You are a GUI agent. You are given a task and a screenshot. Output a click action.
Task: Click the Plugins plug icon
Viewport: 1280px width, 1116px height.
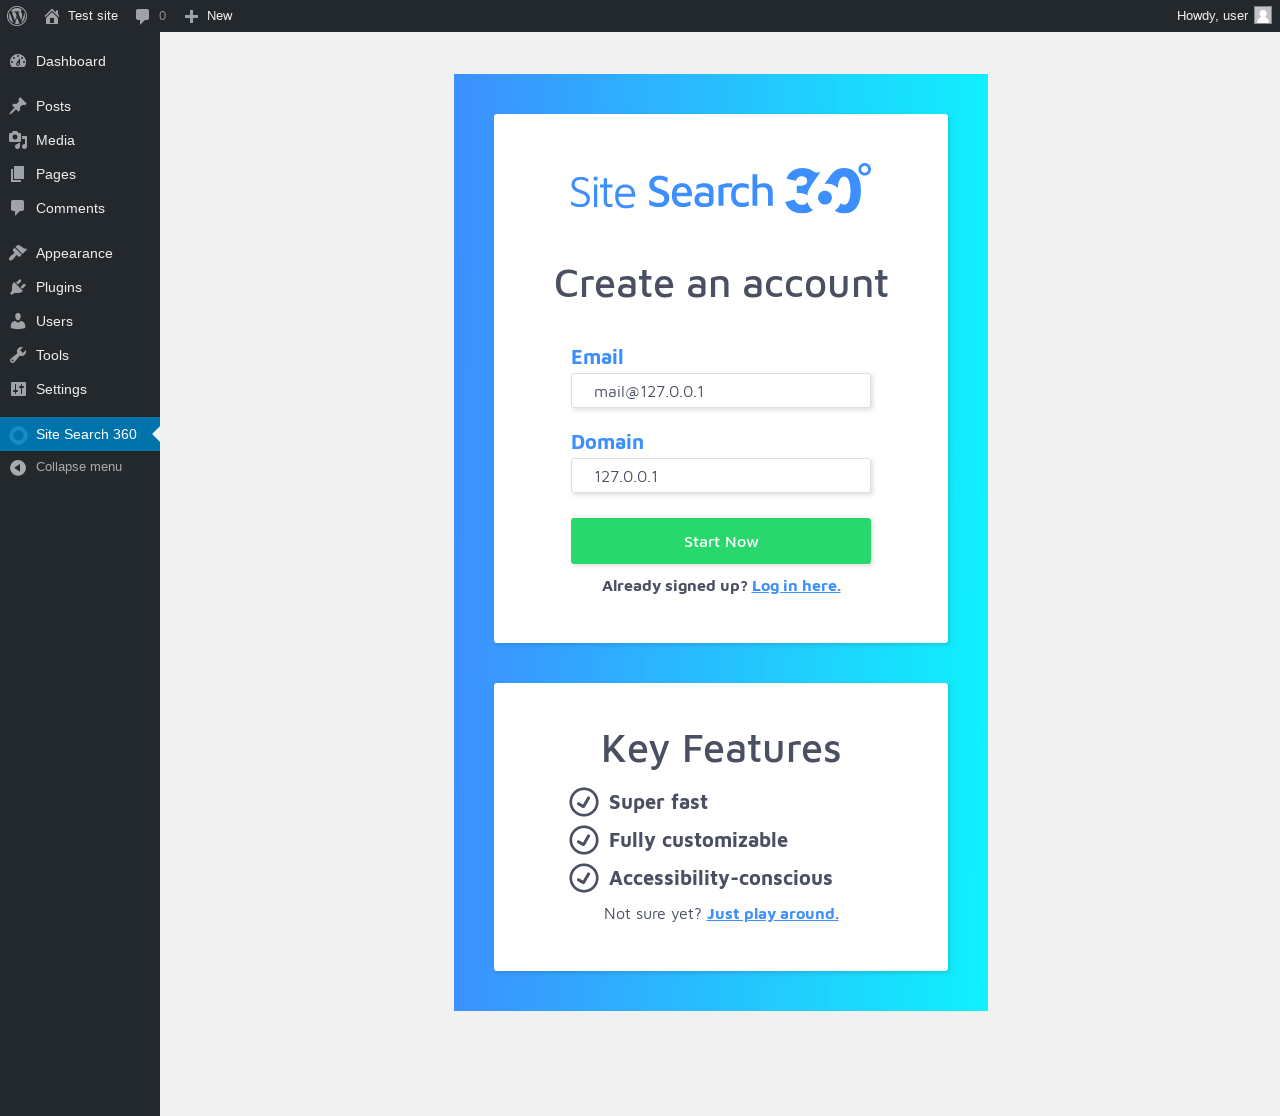tap(18, 287)
